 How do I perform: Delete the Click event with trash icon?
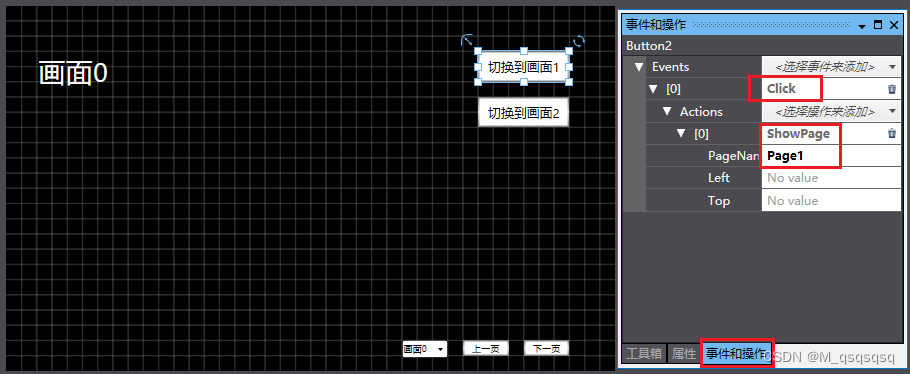tap(892, 89)
